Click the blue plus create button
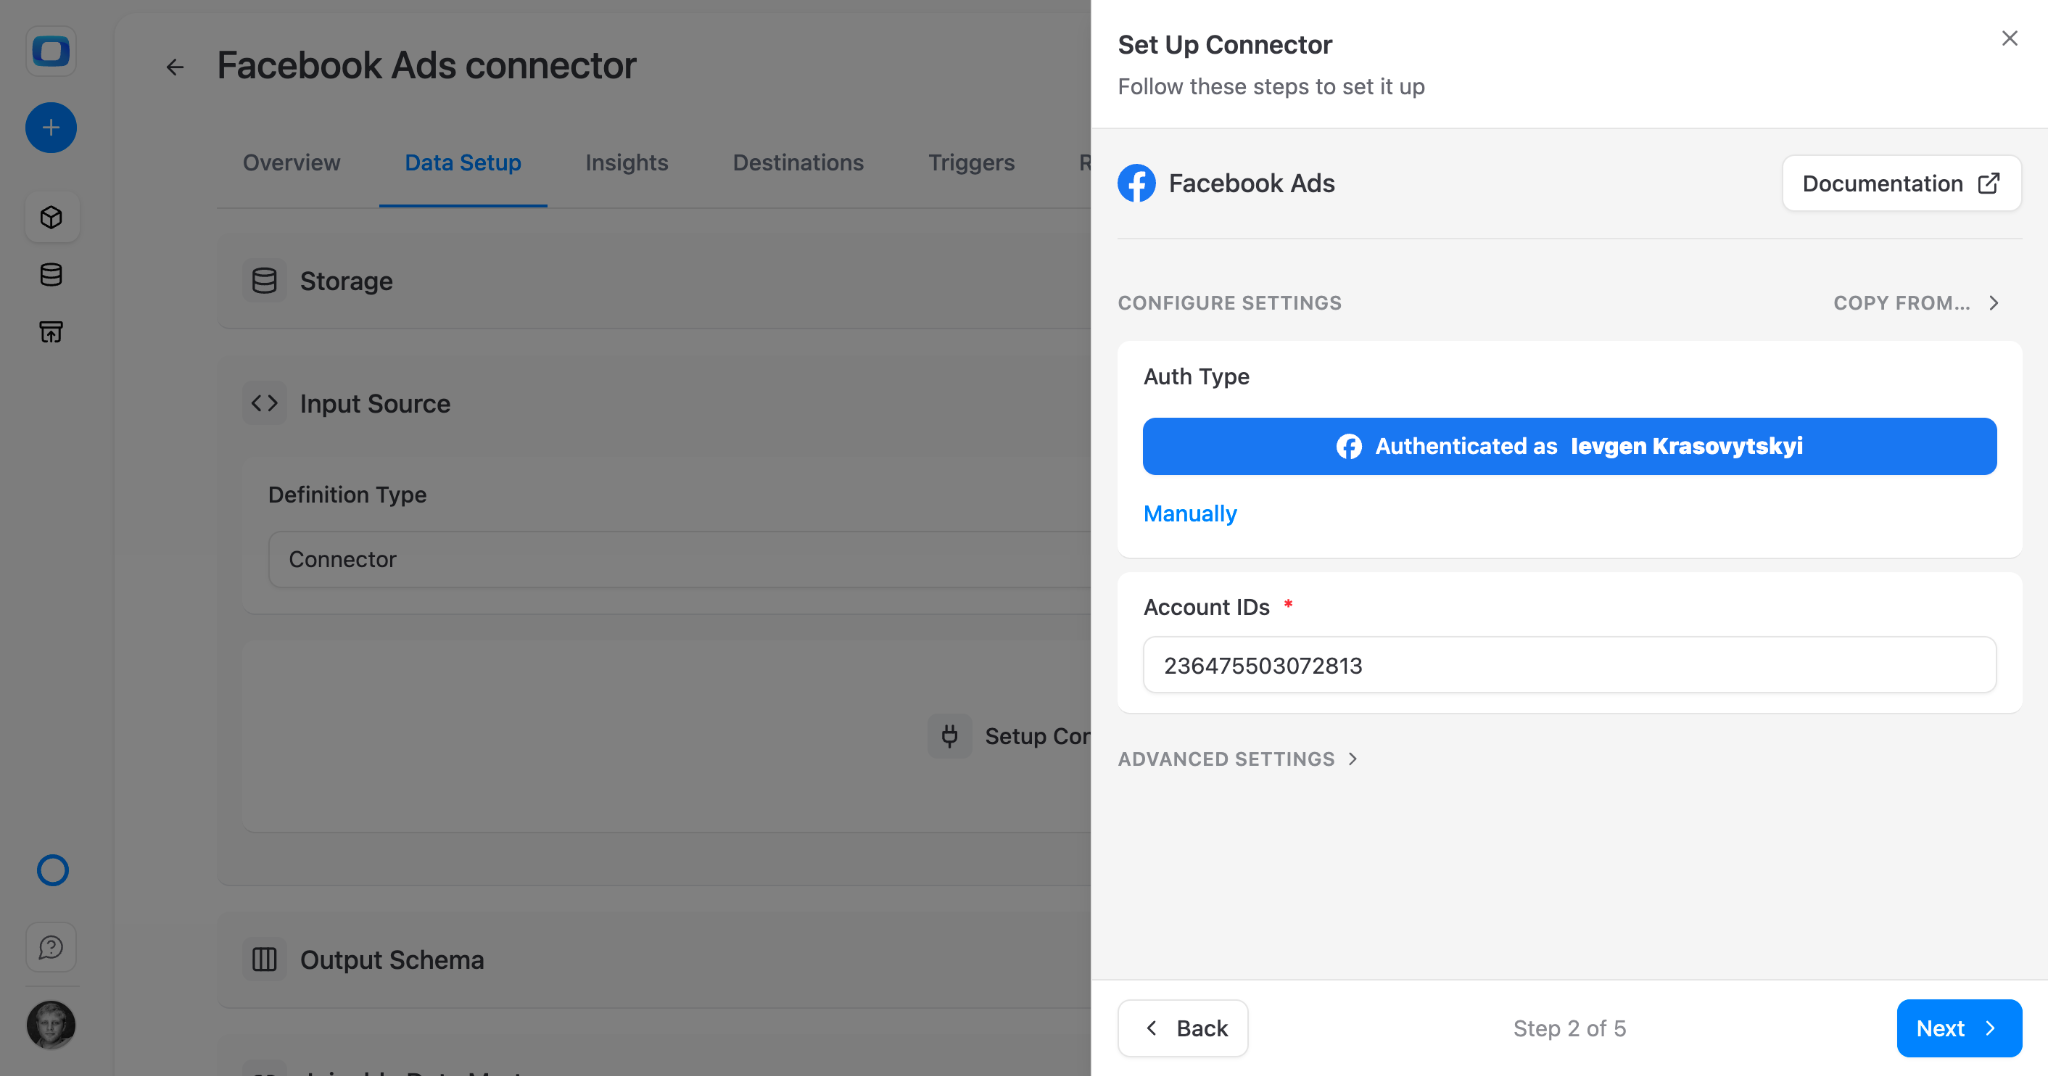This screenshot has width=2048, height=1076. [51, 128]
